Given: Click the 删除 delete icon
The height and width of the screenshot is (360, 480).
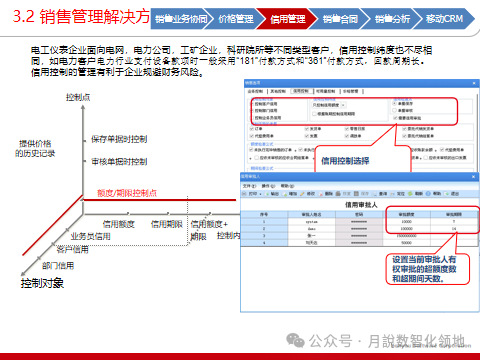Looking at the screenshot, I should pos(321,194).
